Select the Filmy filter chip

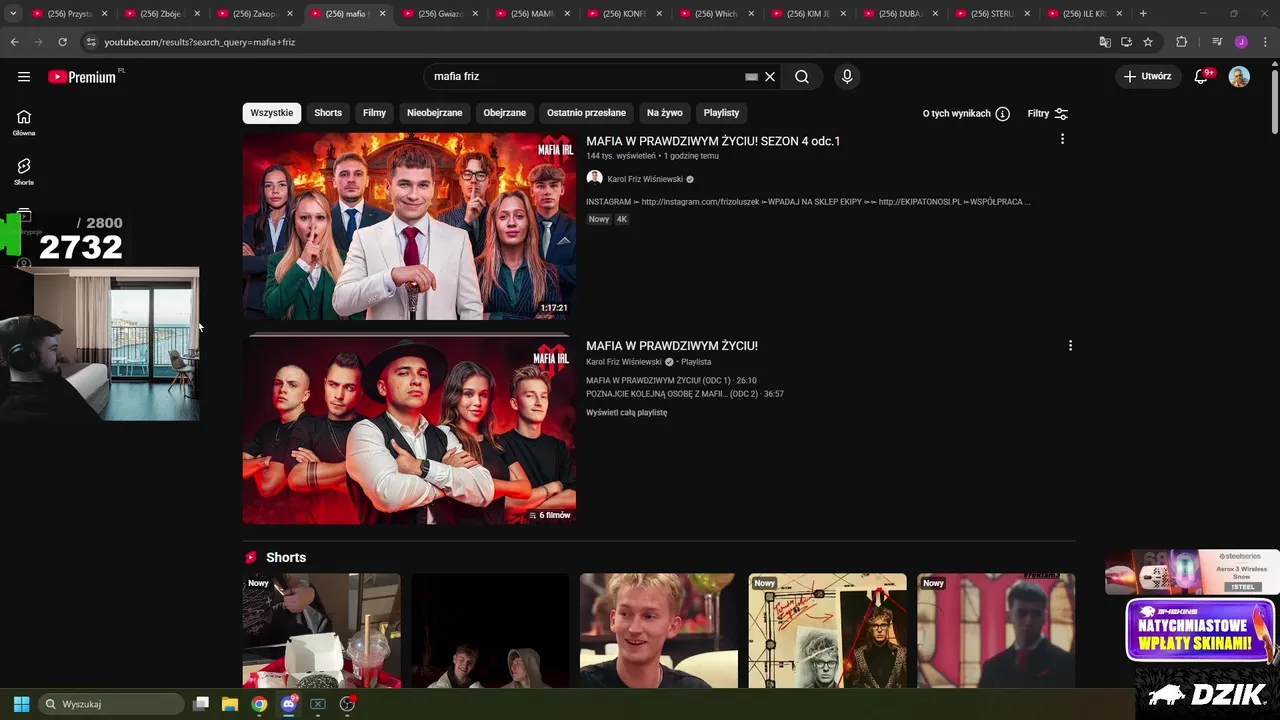click(x=375, y=113)
